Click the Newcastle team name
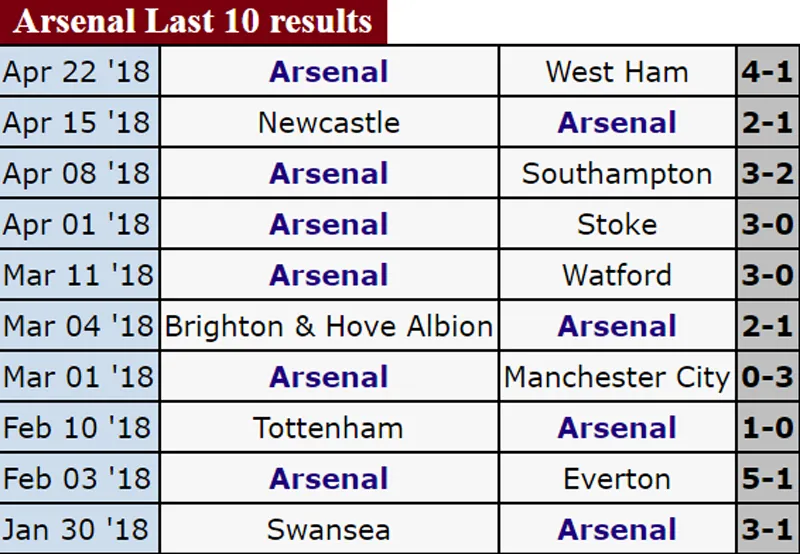The width and height of the screenshot is (800, 554). click(329, 123)
